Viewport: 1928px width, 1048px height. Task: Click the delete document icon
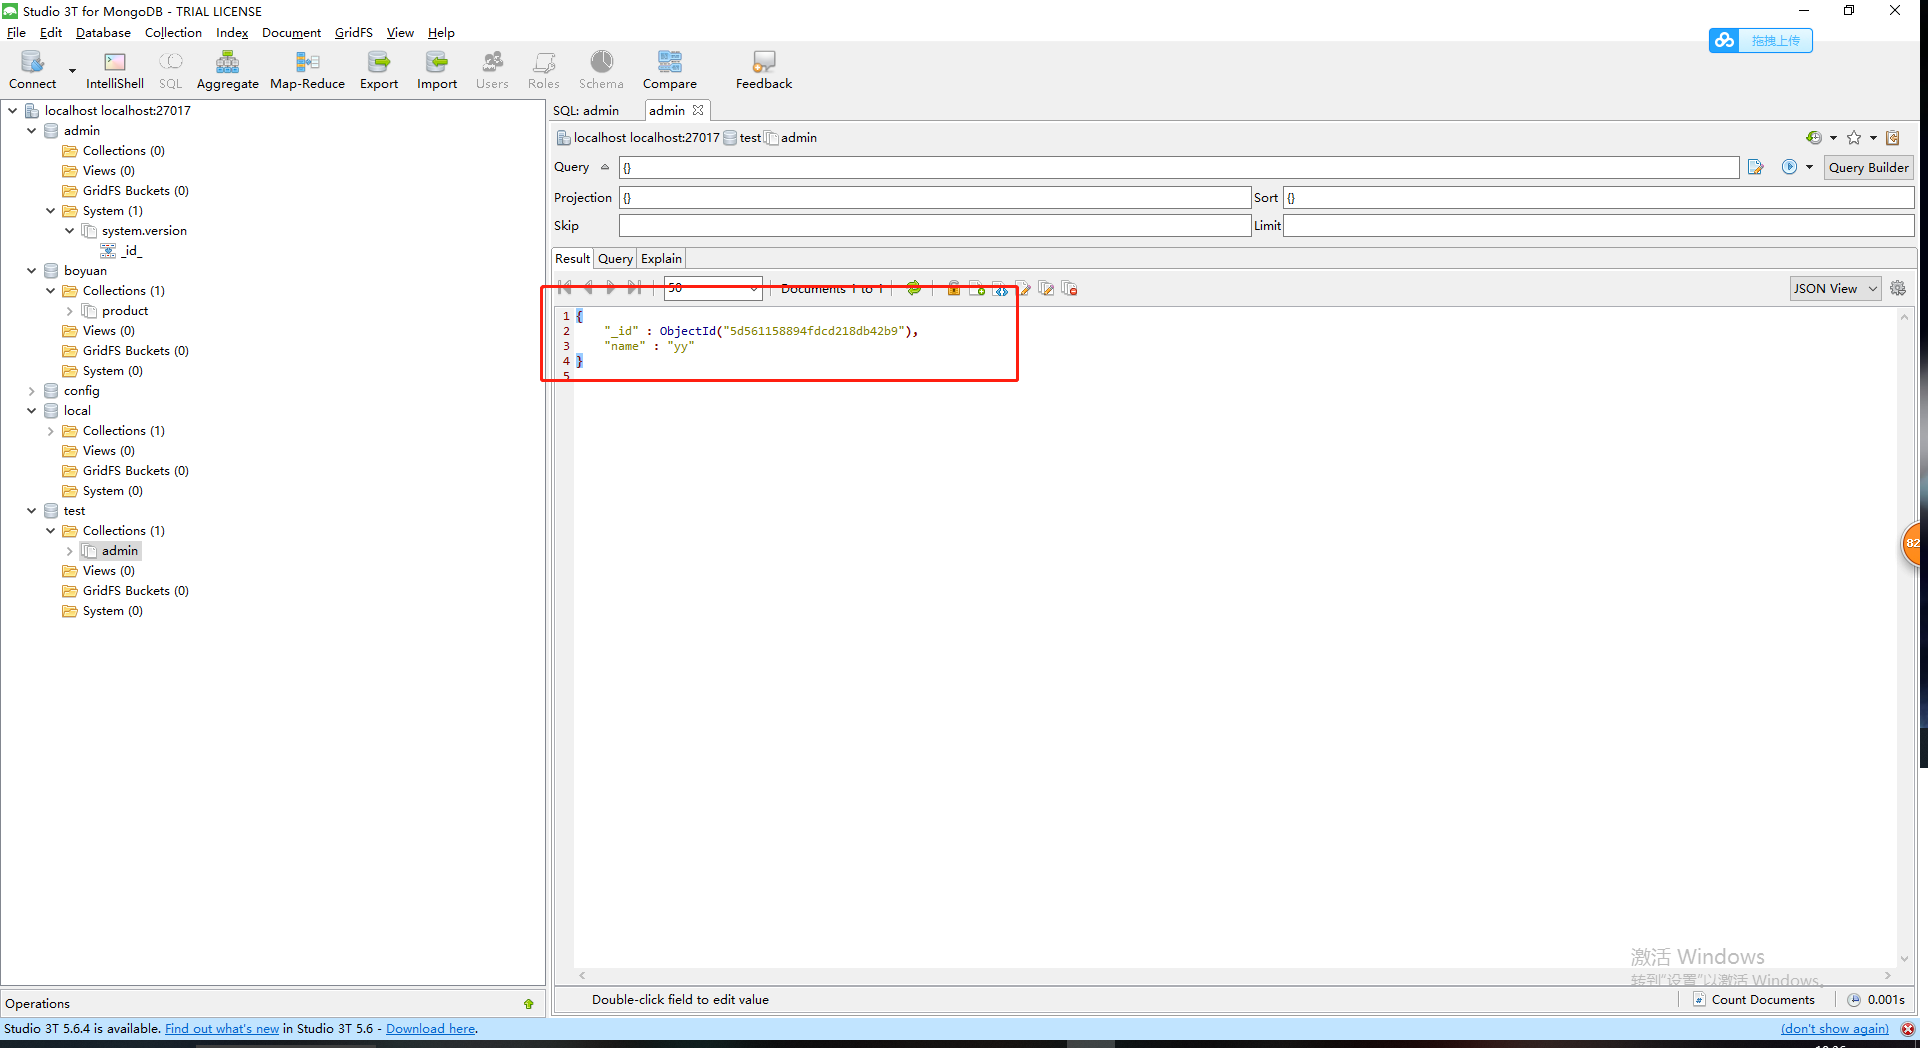tap(1069, 288)
